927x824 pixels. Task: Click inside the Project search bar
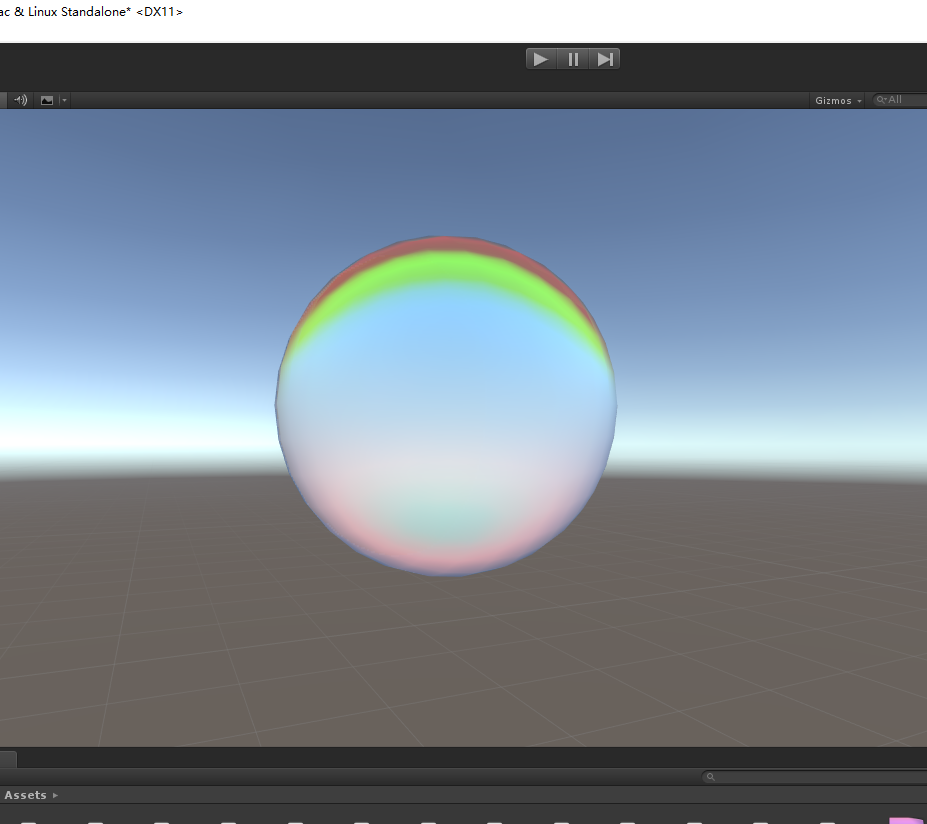click(800, 776)
